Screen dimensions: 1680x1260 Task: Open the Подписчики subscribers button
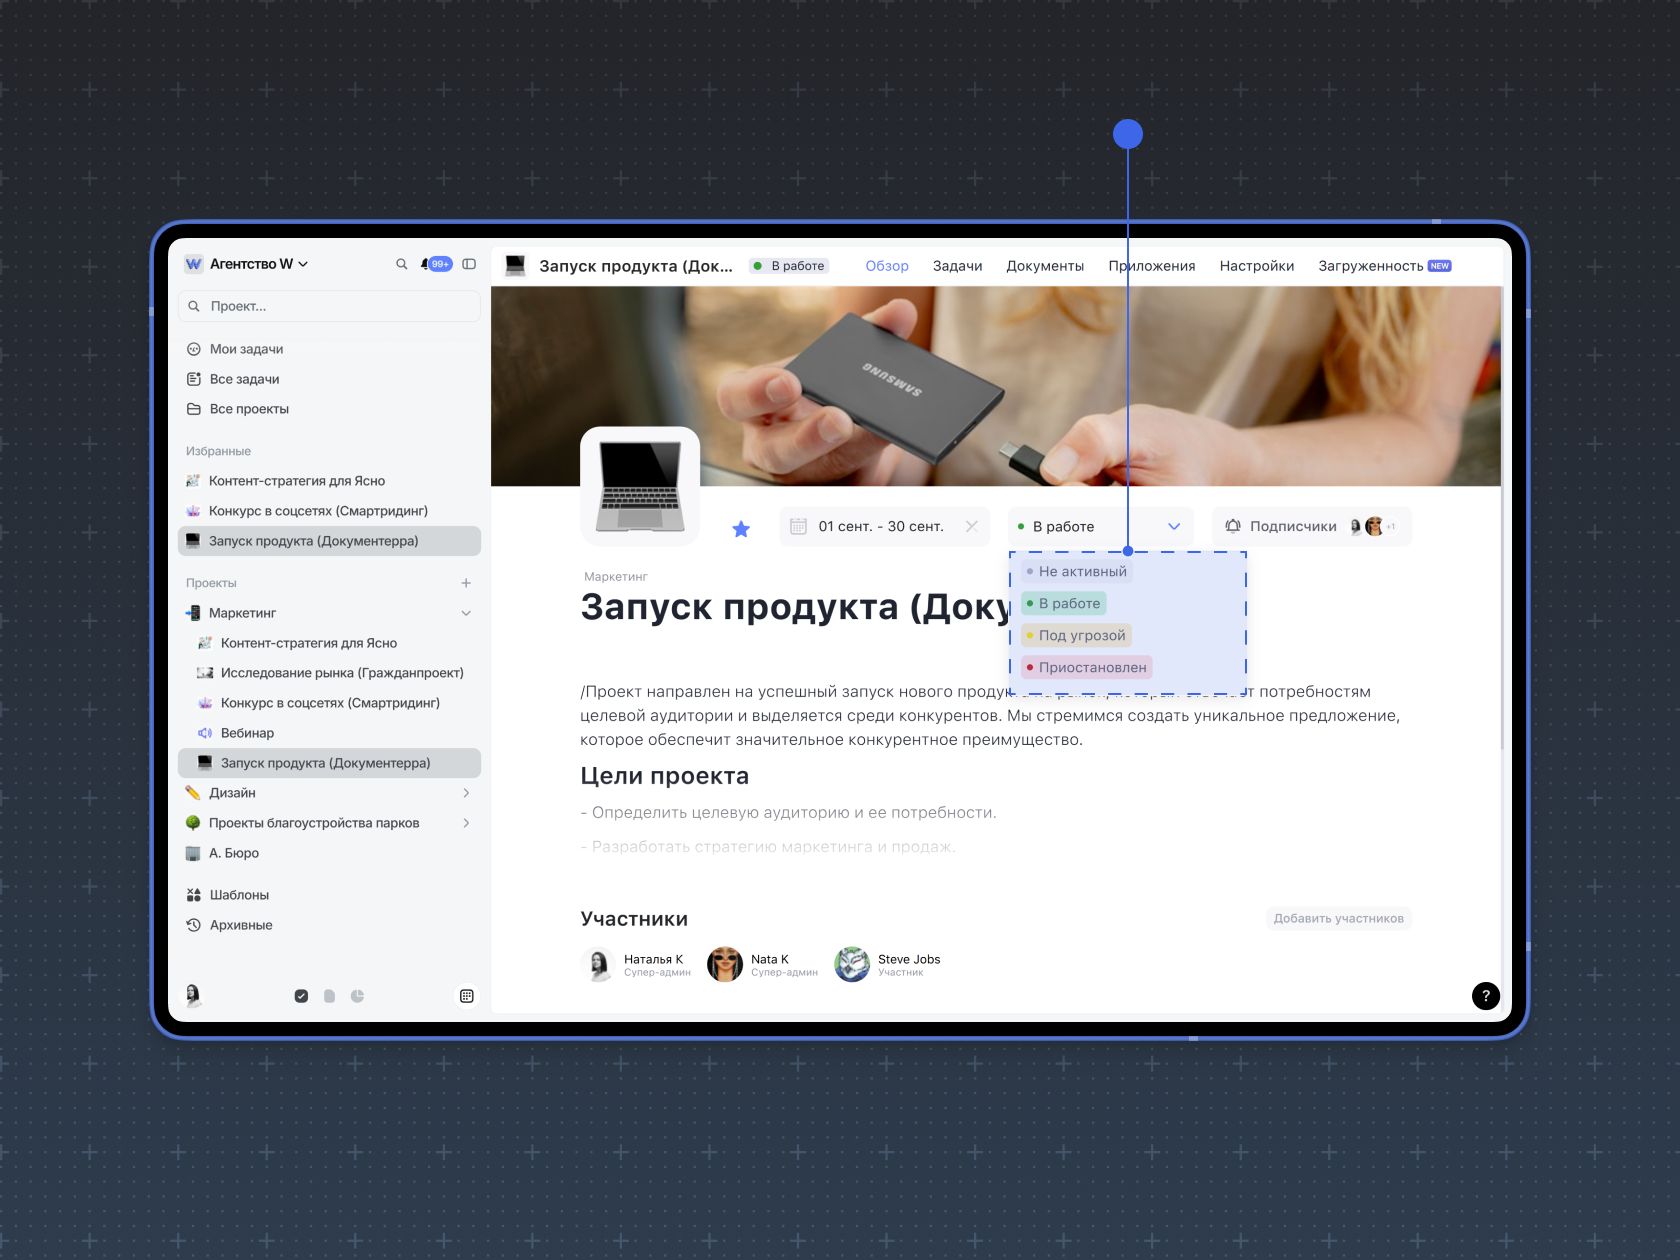[1292, 526]
